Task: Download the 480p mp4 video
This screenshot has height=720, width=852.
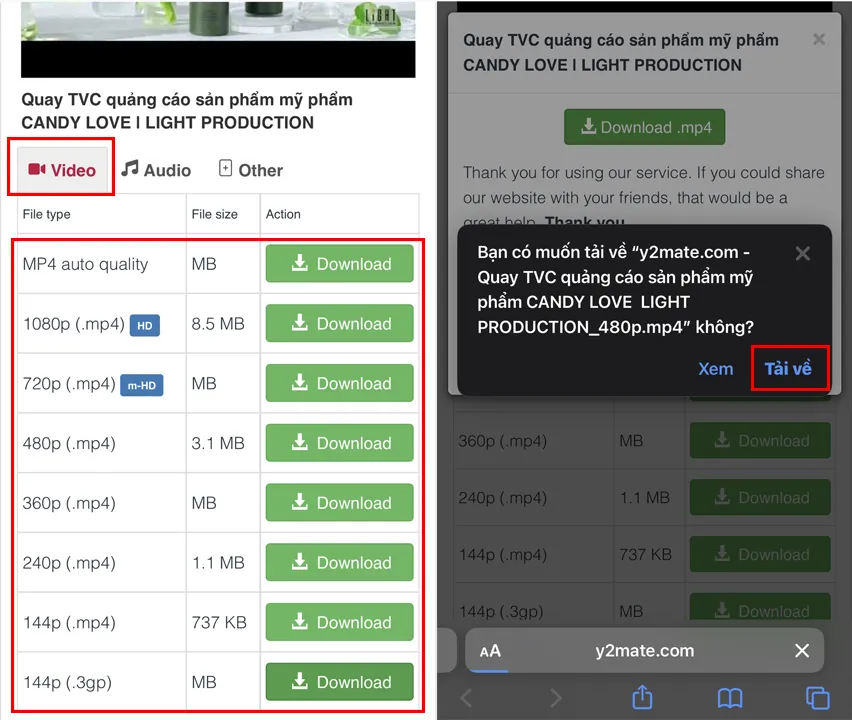Action: coord(340,443)
